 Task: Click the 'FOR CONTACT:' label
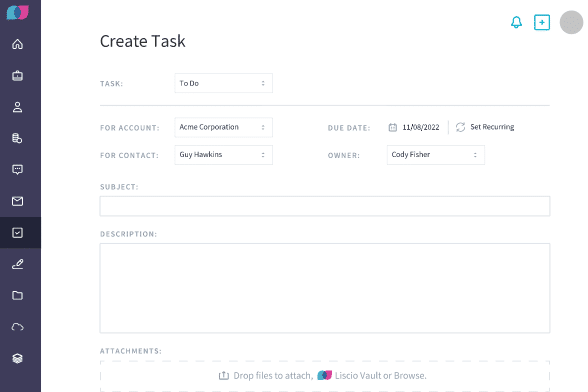[129, 155]
